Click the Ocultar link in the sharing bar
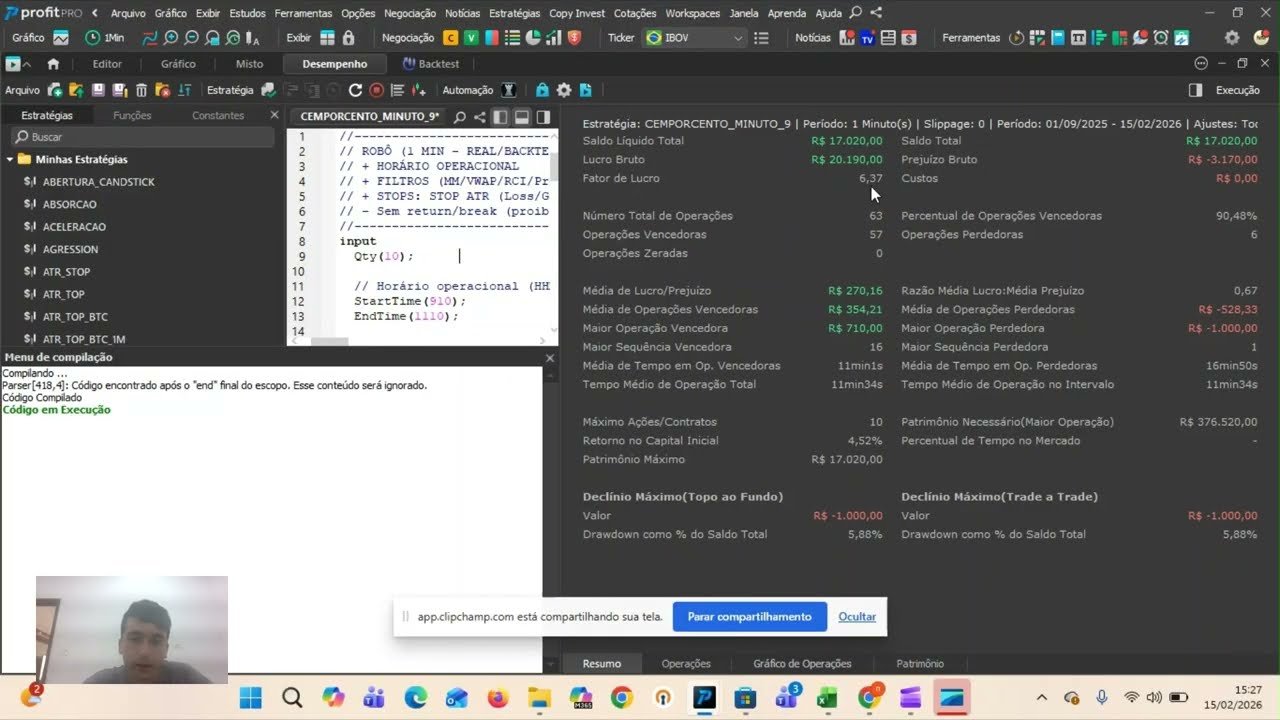Viewport: 1280px width, 720px height. (x=857, y=617)
